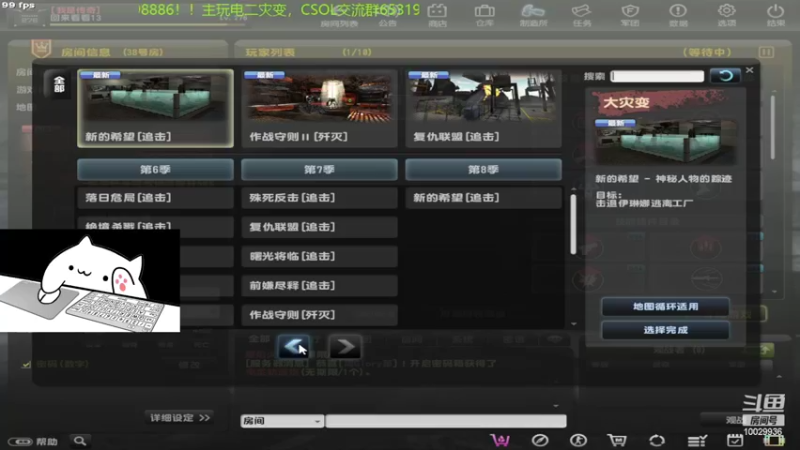Click the 第7季 season header
Screen dimensions: 800x450
click(319, 169)
